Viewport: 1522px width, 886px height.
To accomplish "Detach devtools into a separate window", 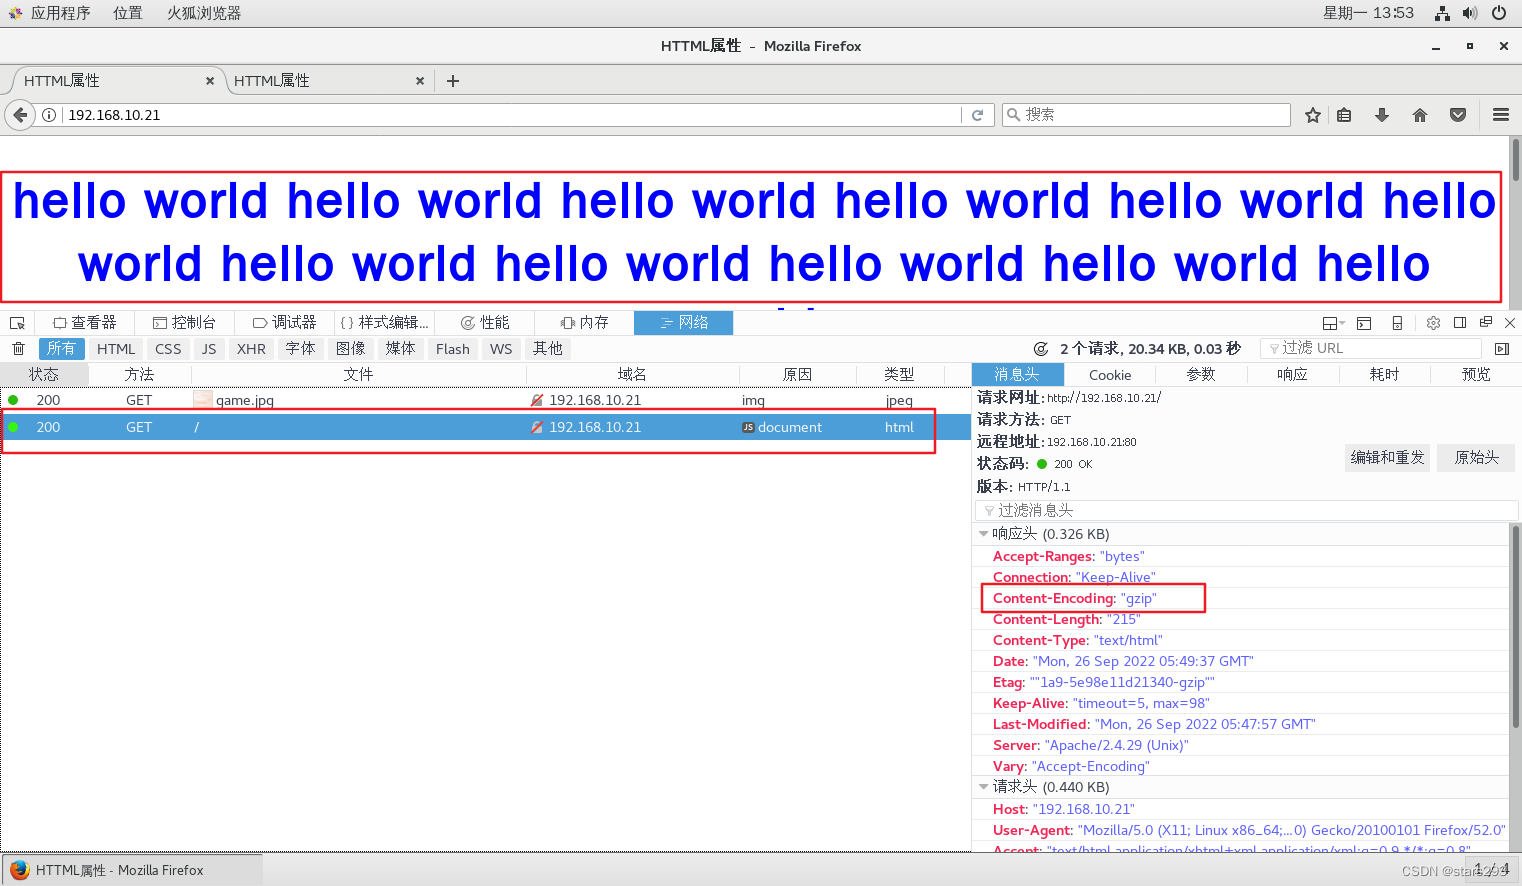I will point(1486,322).
